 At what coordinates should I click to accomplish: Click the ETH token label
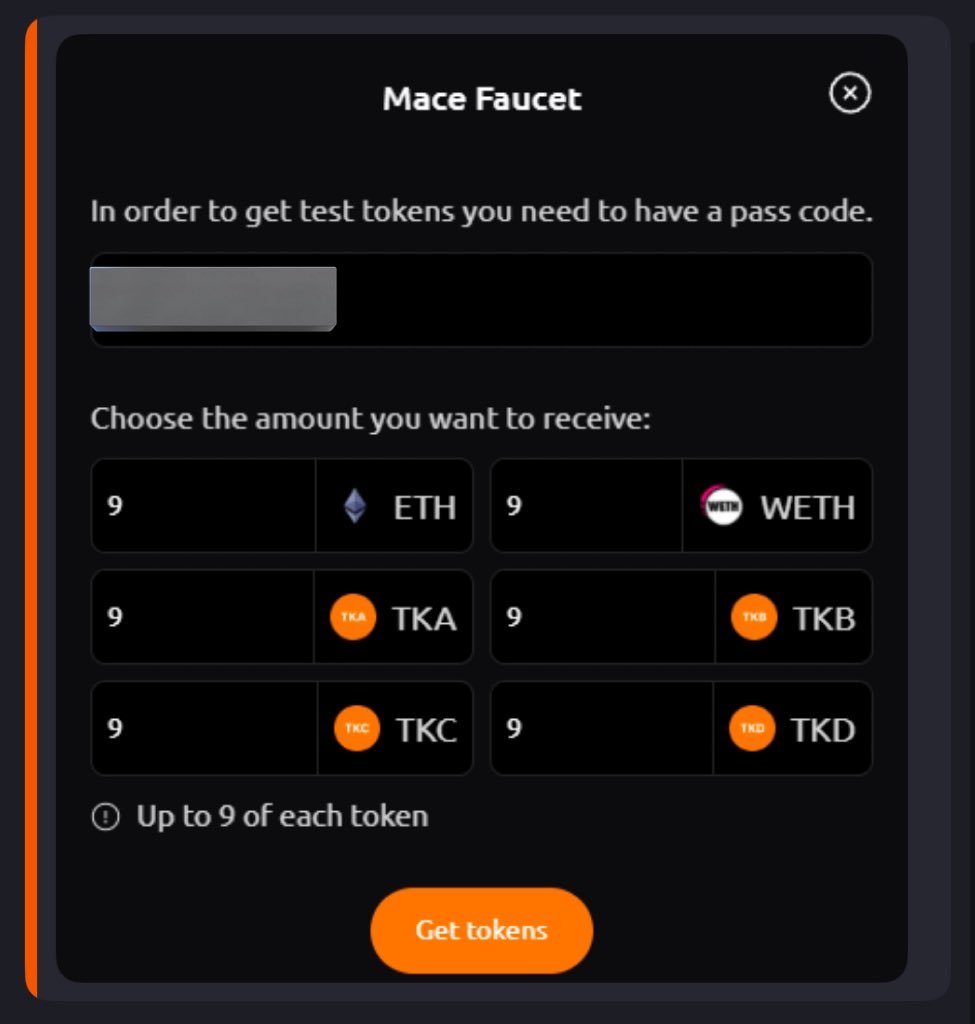point(425,507)
